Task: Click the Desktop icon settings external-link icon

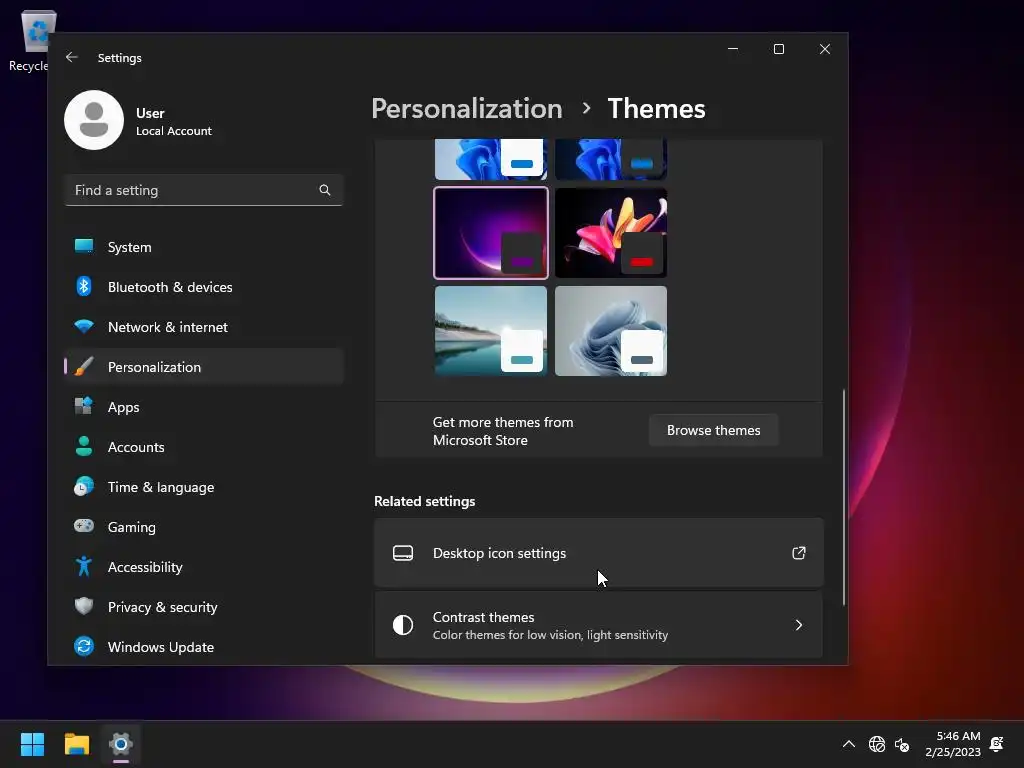Action: (x=799, y=553)
